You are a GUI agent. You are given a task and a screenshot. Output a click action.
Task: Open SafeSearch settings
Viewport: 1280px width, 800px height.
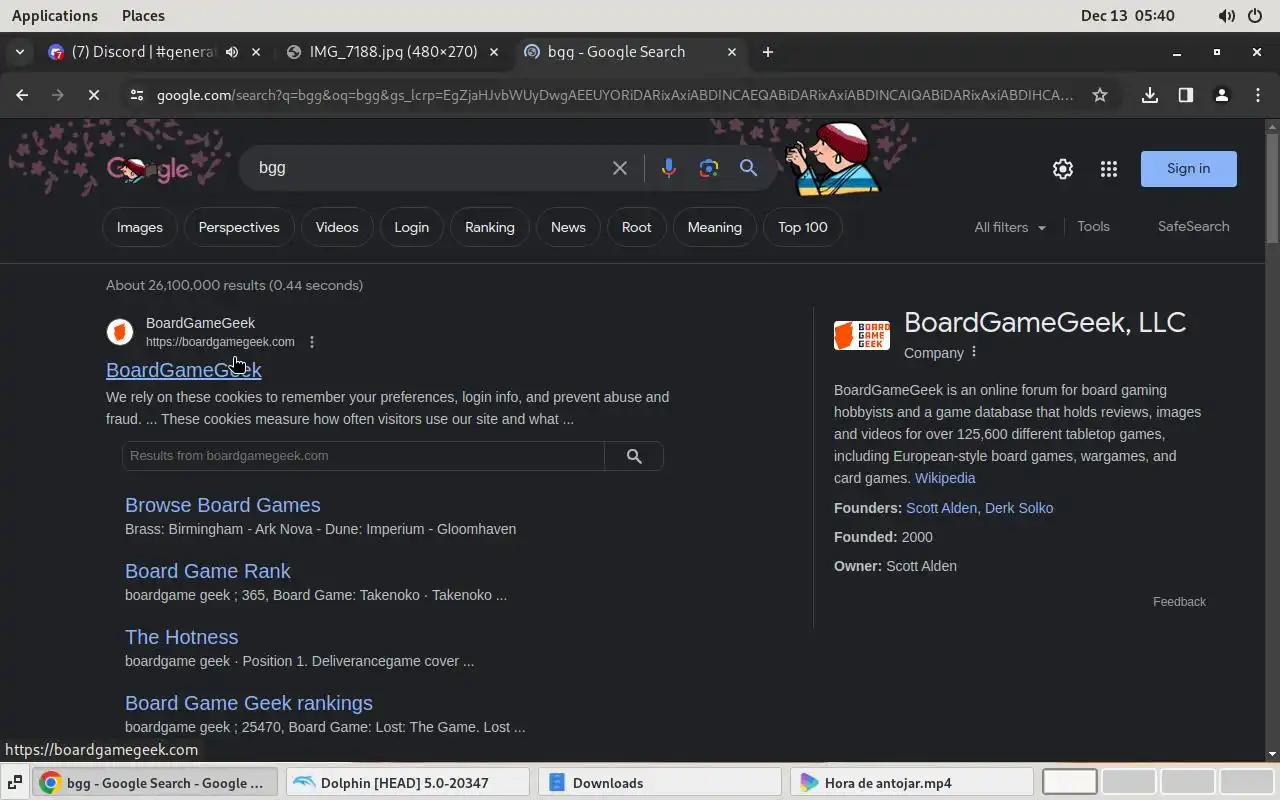[1193, 227]
